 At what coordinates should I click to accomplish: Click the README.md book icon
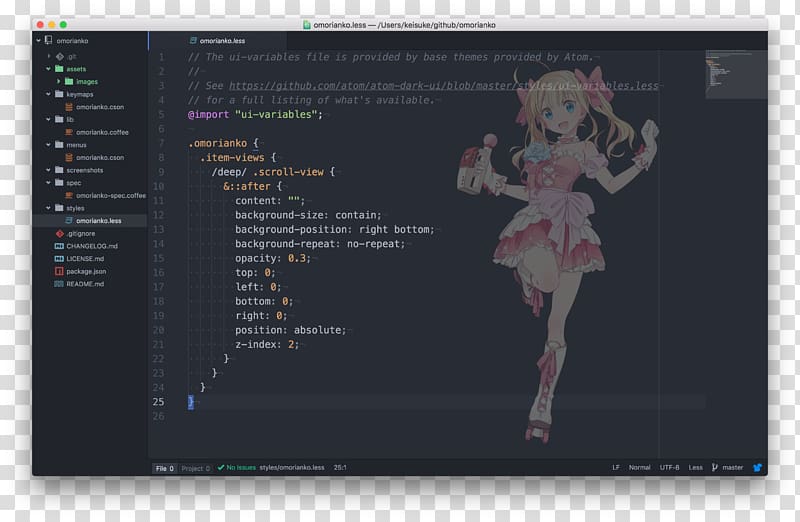tap(59, 284)
